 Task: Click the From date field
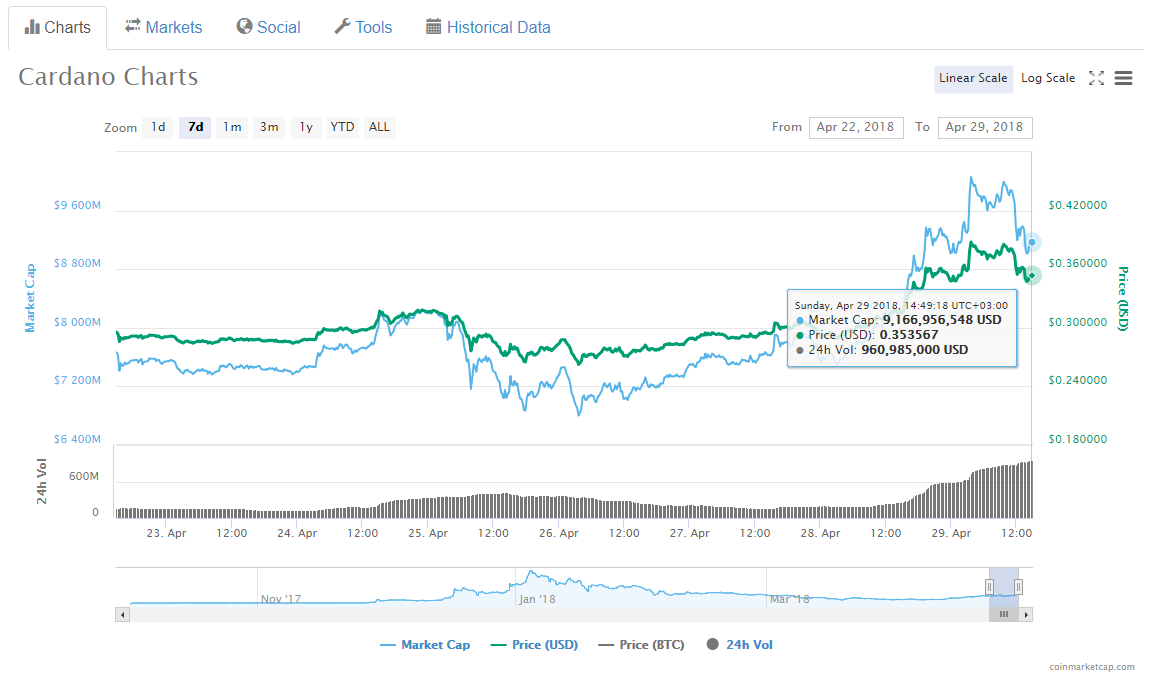pos(855,127)
